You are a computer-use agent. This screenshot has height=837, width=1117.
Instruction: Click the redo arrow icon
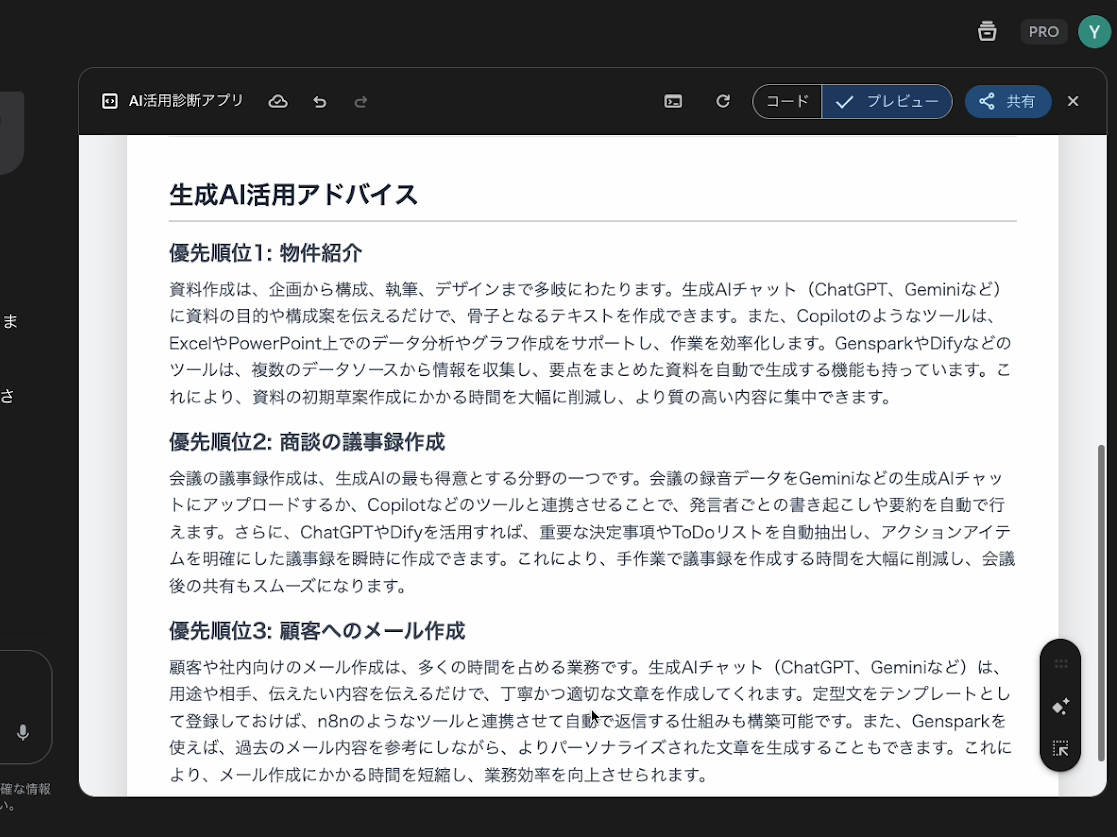[361, 101]
